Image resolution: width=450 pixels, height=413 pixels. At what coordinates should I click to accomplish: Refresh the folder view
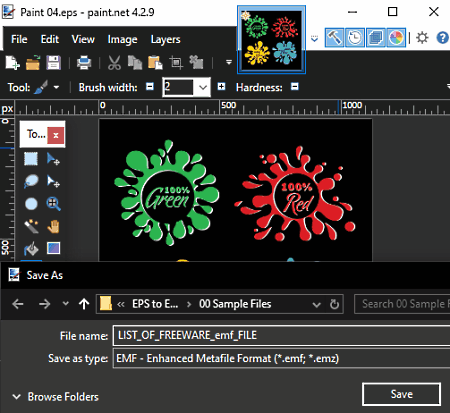[334, 304]
